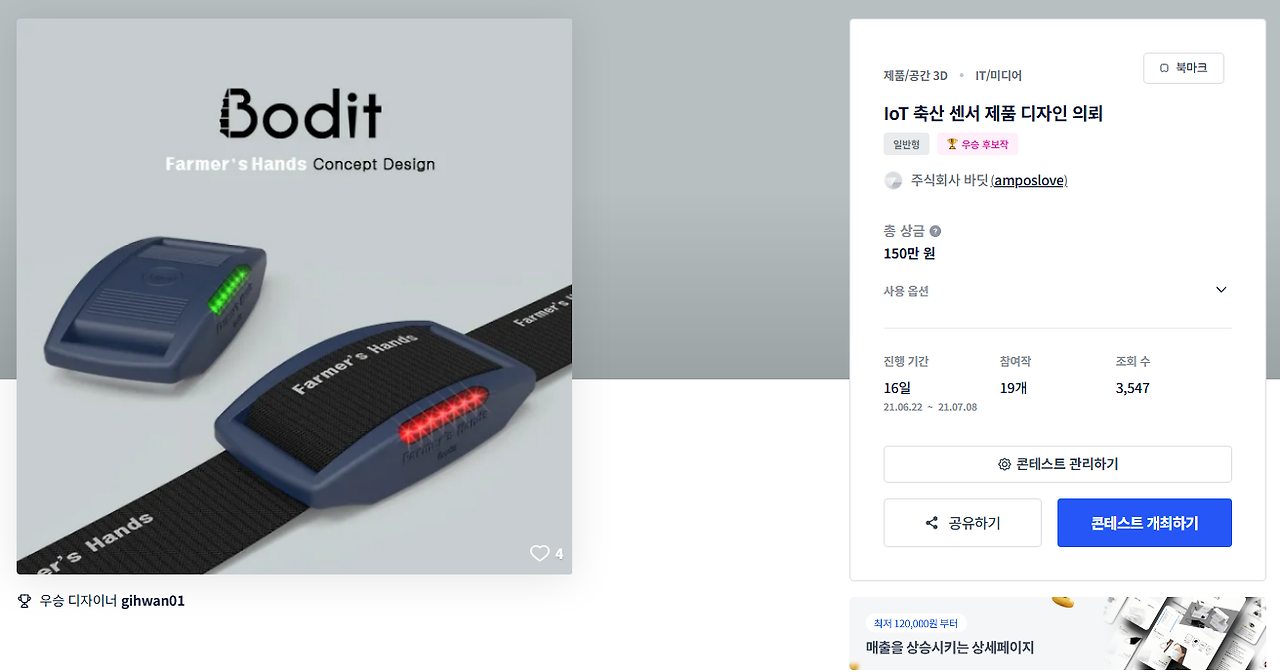Open the amposlove profile link
This screenshot has width=1280, height=672.
click(1029, 181)
